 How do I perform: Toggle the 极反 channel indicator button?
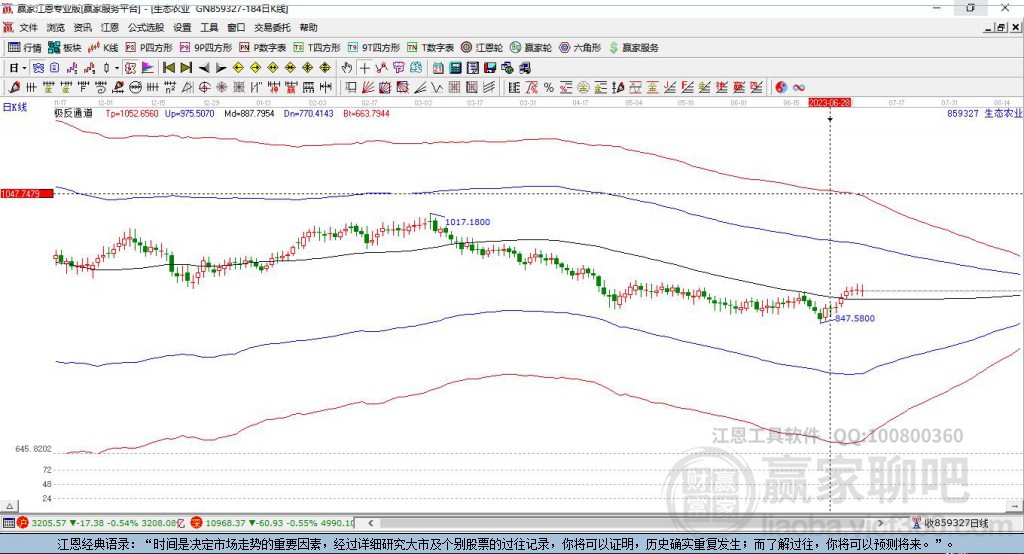(130, 68)
